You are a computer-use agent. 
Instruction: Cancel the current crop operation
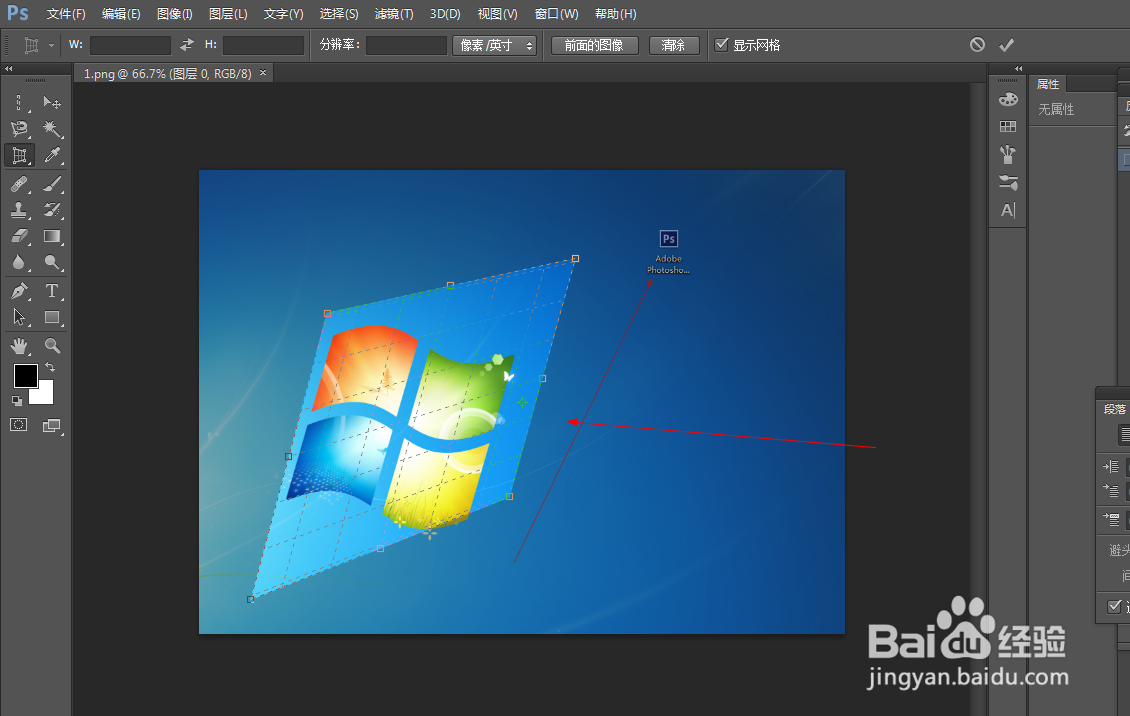coord(977,45)
